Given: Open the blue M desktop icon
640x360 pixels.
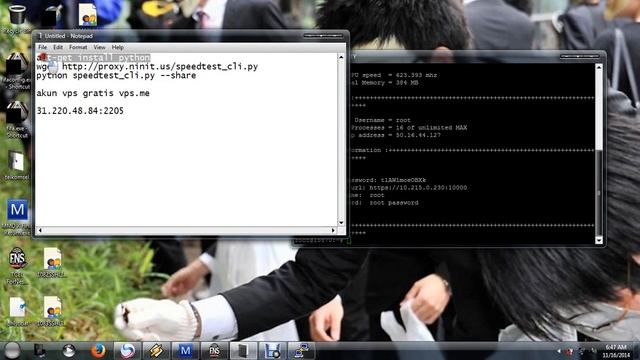Looking at the screenshot, I should point(17,216).
